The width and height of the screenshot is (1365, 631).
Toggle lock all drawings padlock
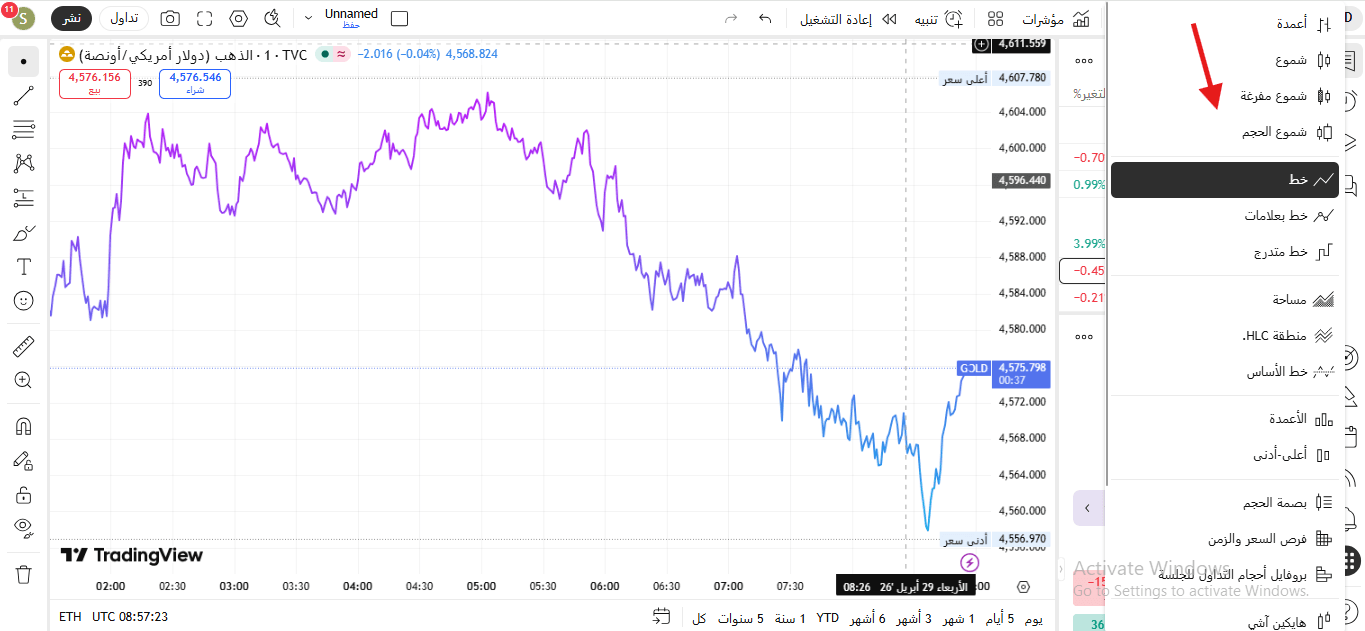click(24, 495)
